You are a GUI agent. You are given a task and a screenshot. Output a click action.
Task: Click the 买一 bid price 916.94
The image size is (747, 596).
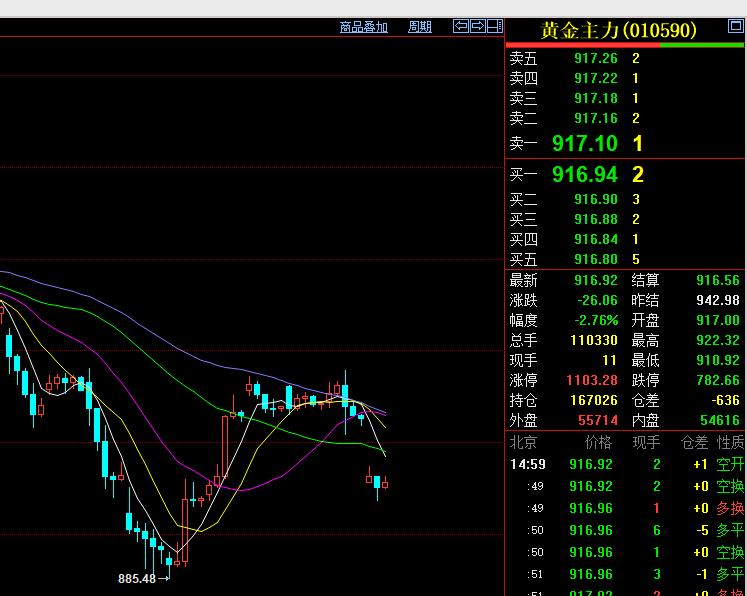click(585, 174)
